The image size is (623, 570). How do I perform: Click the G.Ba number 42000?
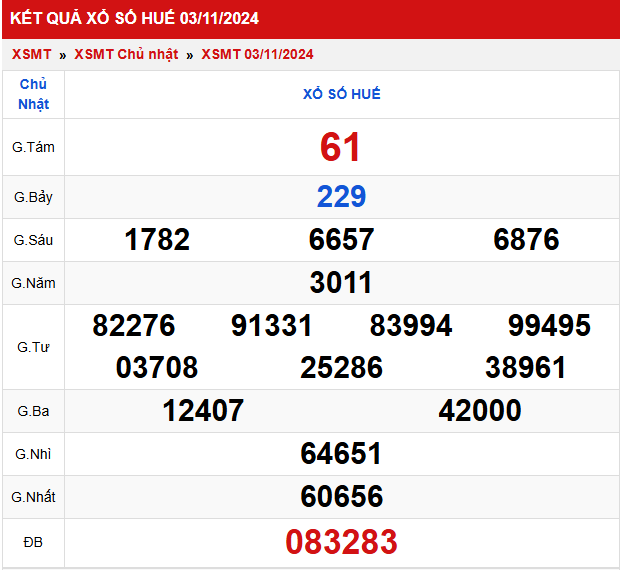point(480,411)
